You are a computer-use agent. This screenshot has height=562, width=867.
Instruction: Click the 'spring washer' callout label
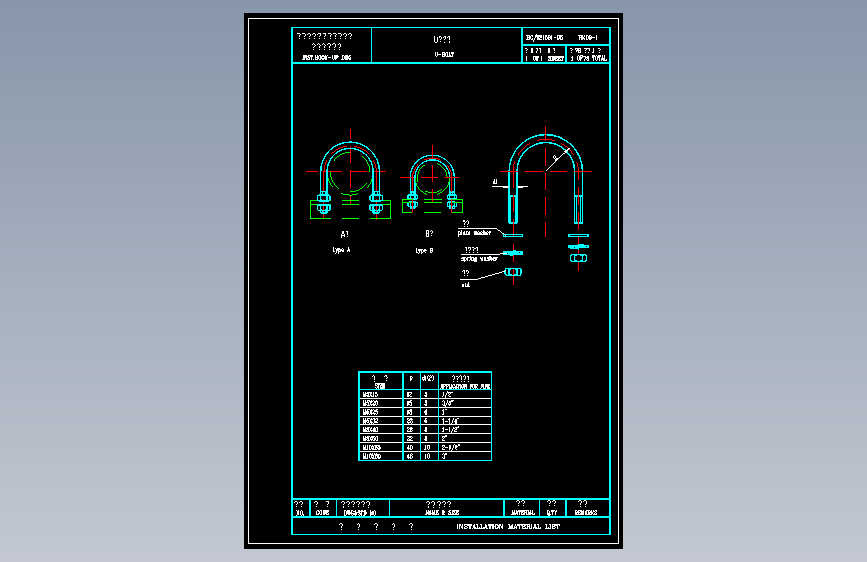479,259
